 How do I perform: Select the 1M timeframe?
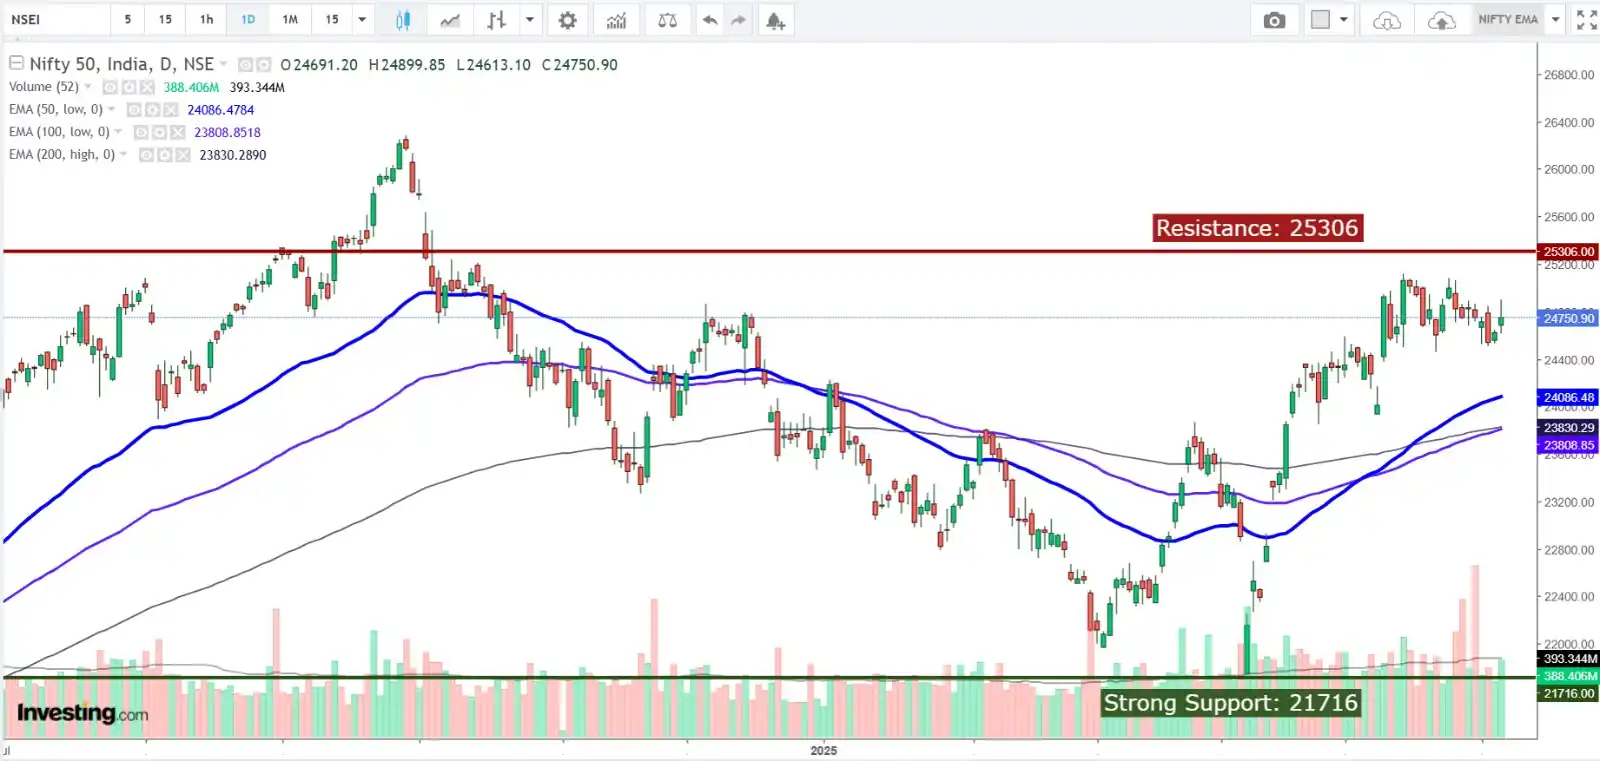[x=290, y=20]
